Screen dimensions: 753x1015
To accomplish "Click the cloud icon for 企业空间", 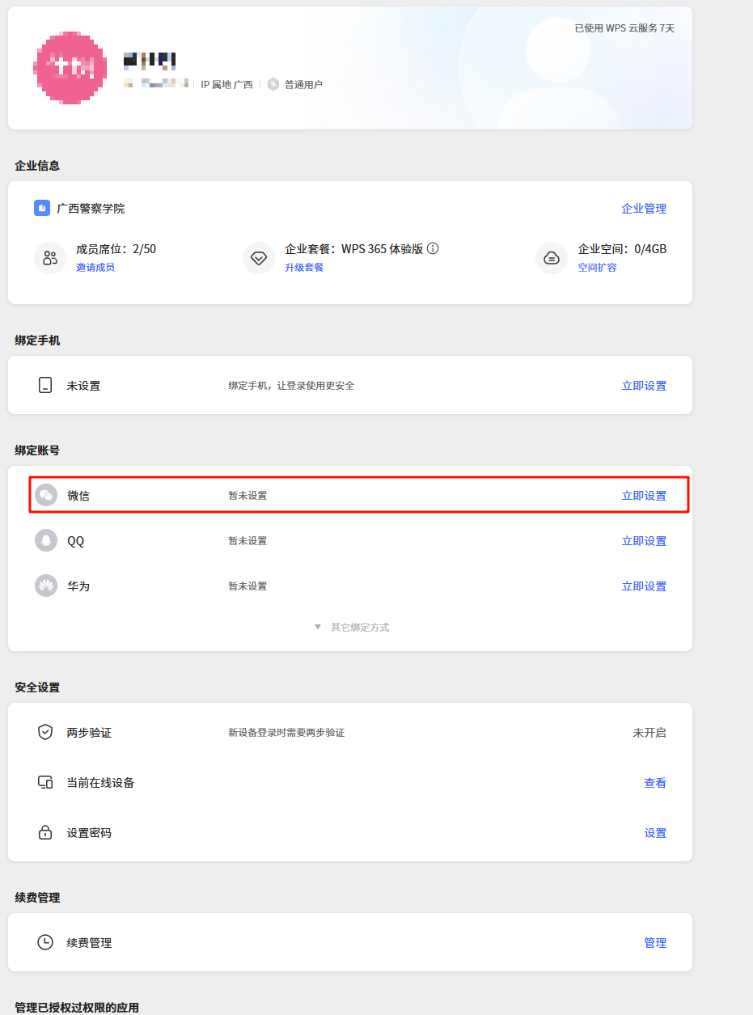I will tap(551, 258).
